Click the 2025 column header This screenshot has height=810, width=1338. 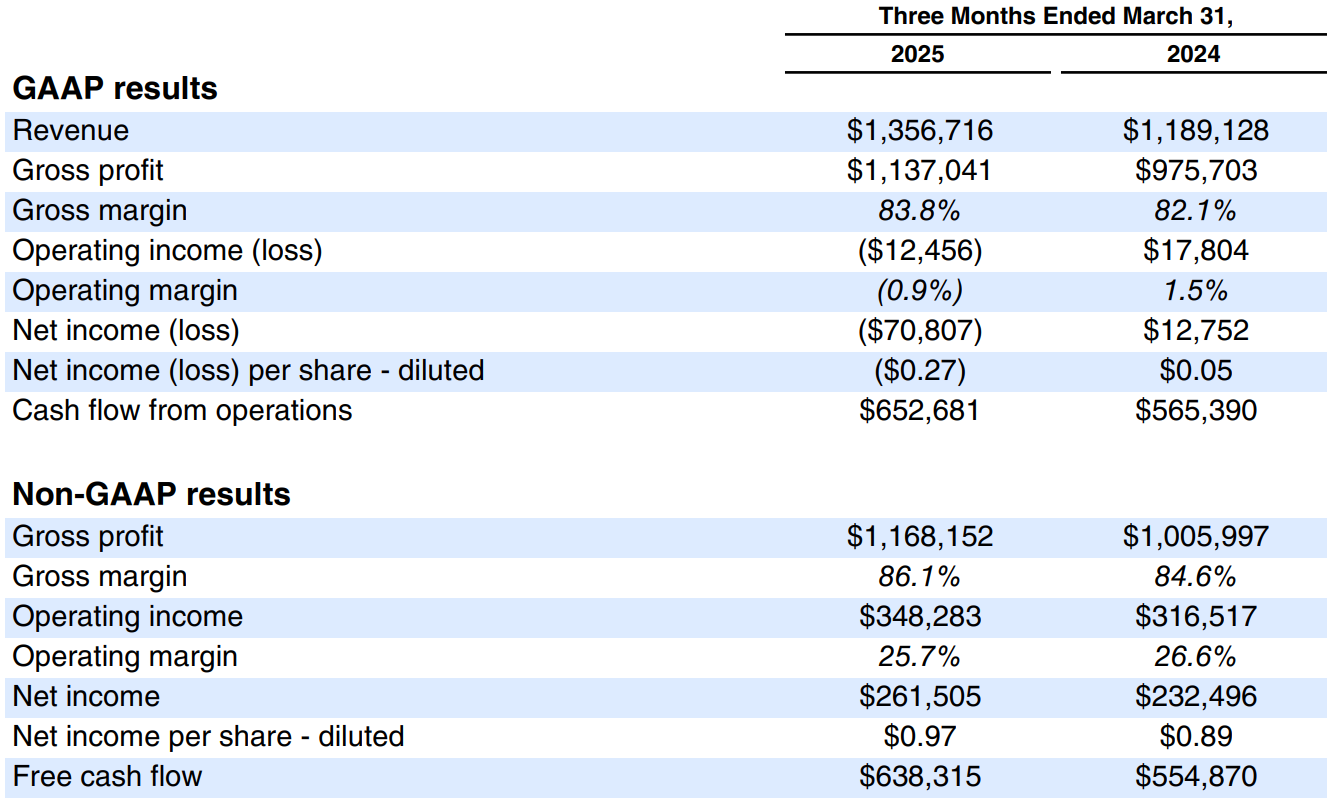point(917,54)
